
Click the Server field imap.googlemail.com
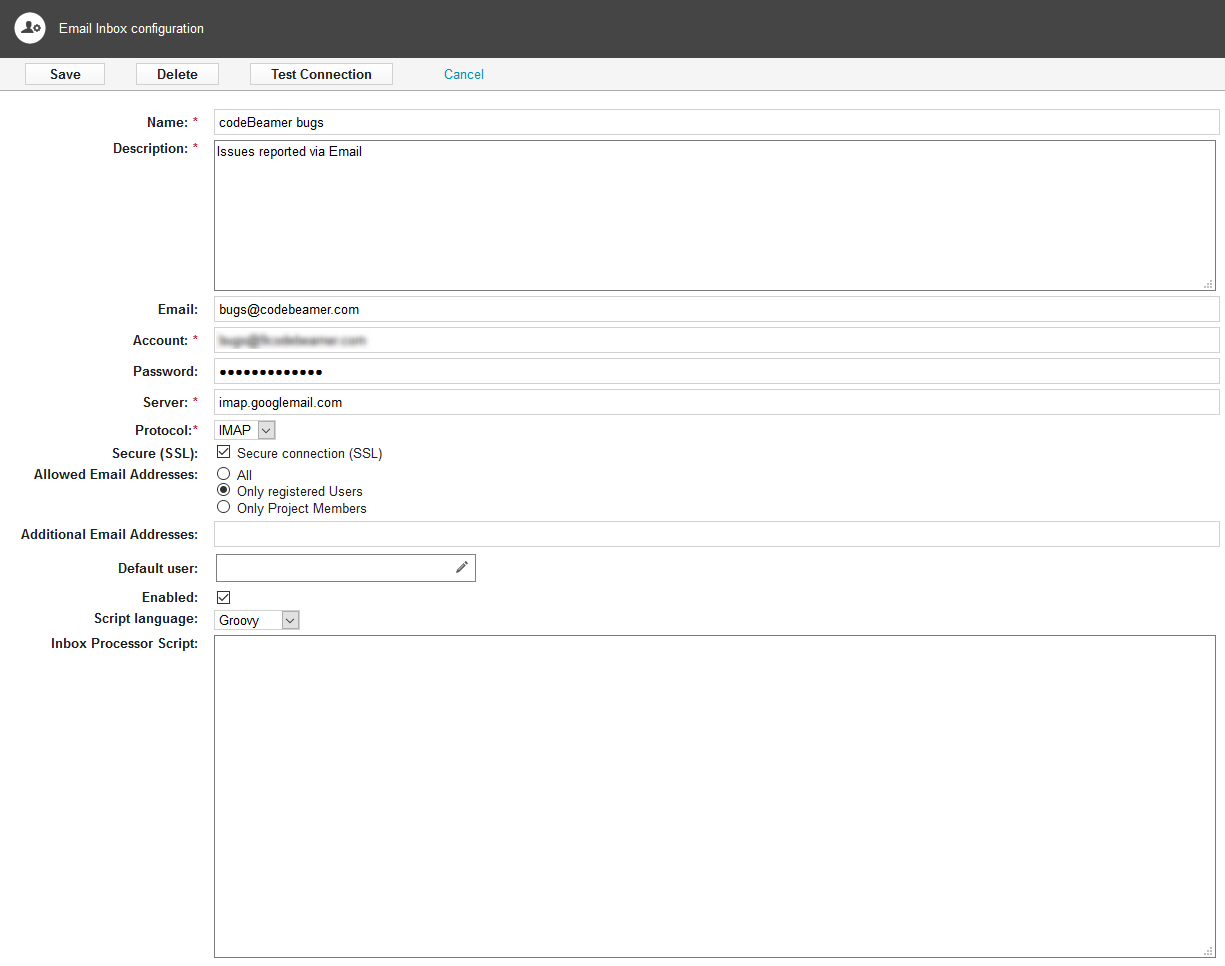(x=717, y=402)
